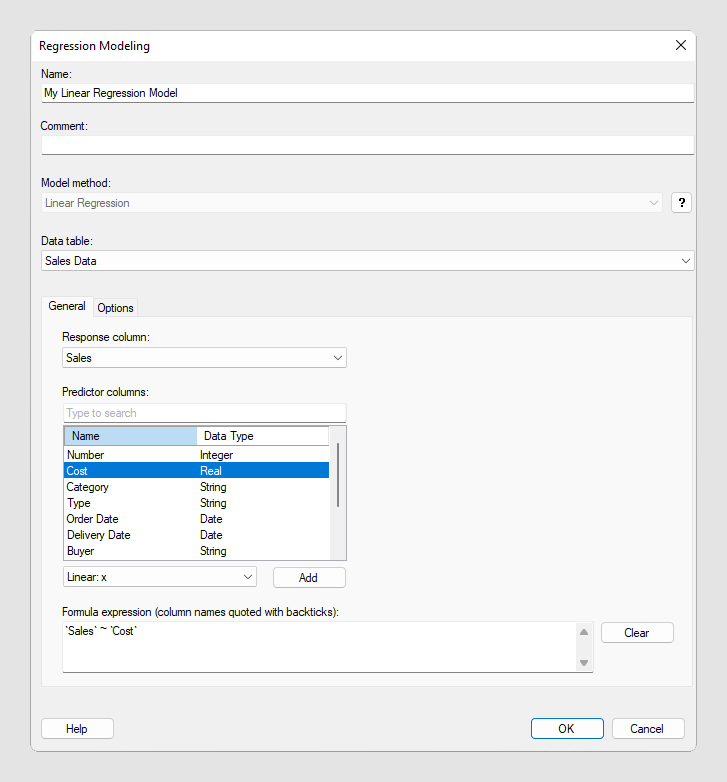Viewport: 727px width, 782px height.
Task: Open the Response column dropdown
Action: pos(204,358)
